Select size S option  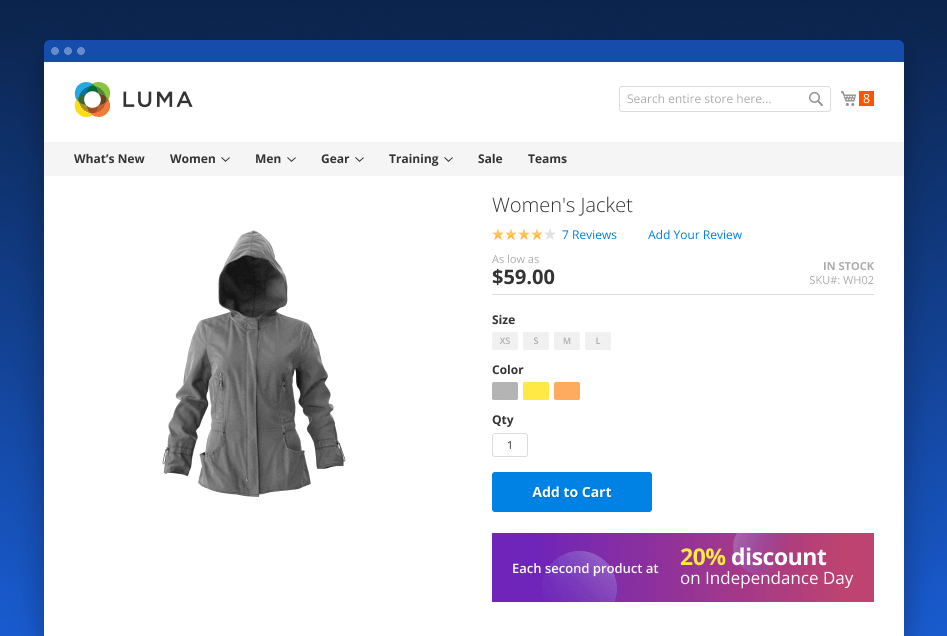(x=536, y=341)
